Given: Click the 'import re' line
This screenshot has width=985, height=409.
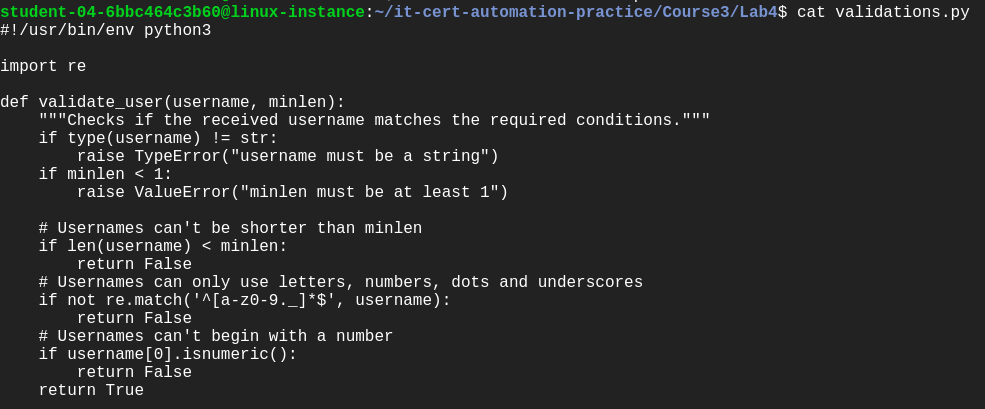Looking at the screenshot, I should point(43,66).
